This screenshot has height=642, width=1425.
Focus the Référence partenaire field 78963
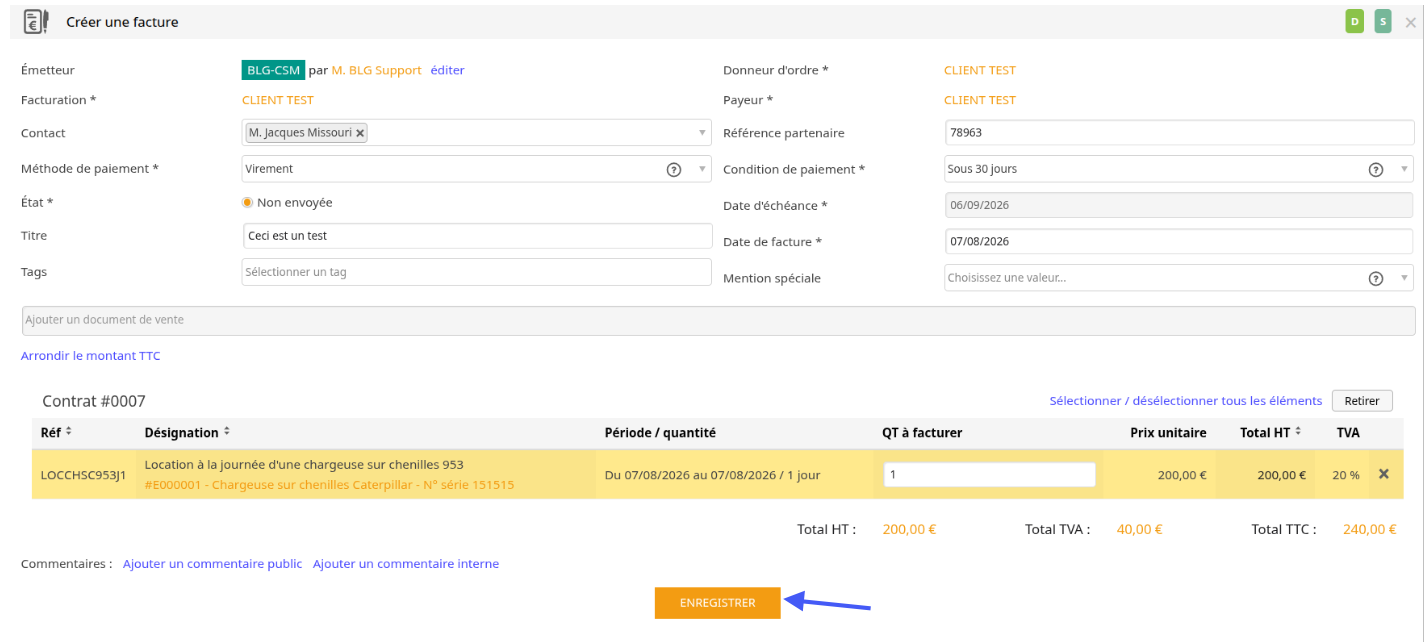click(x=1180, y=132)
